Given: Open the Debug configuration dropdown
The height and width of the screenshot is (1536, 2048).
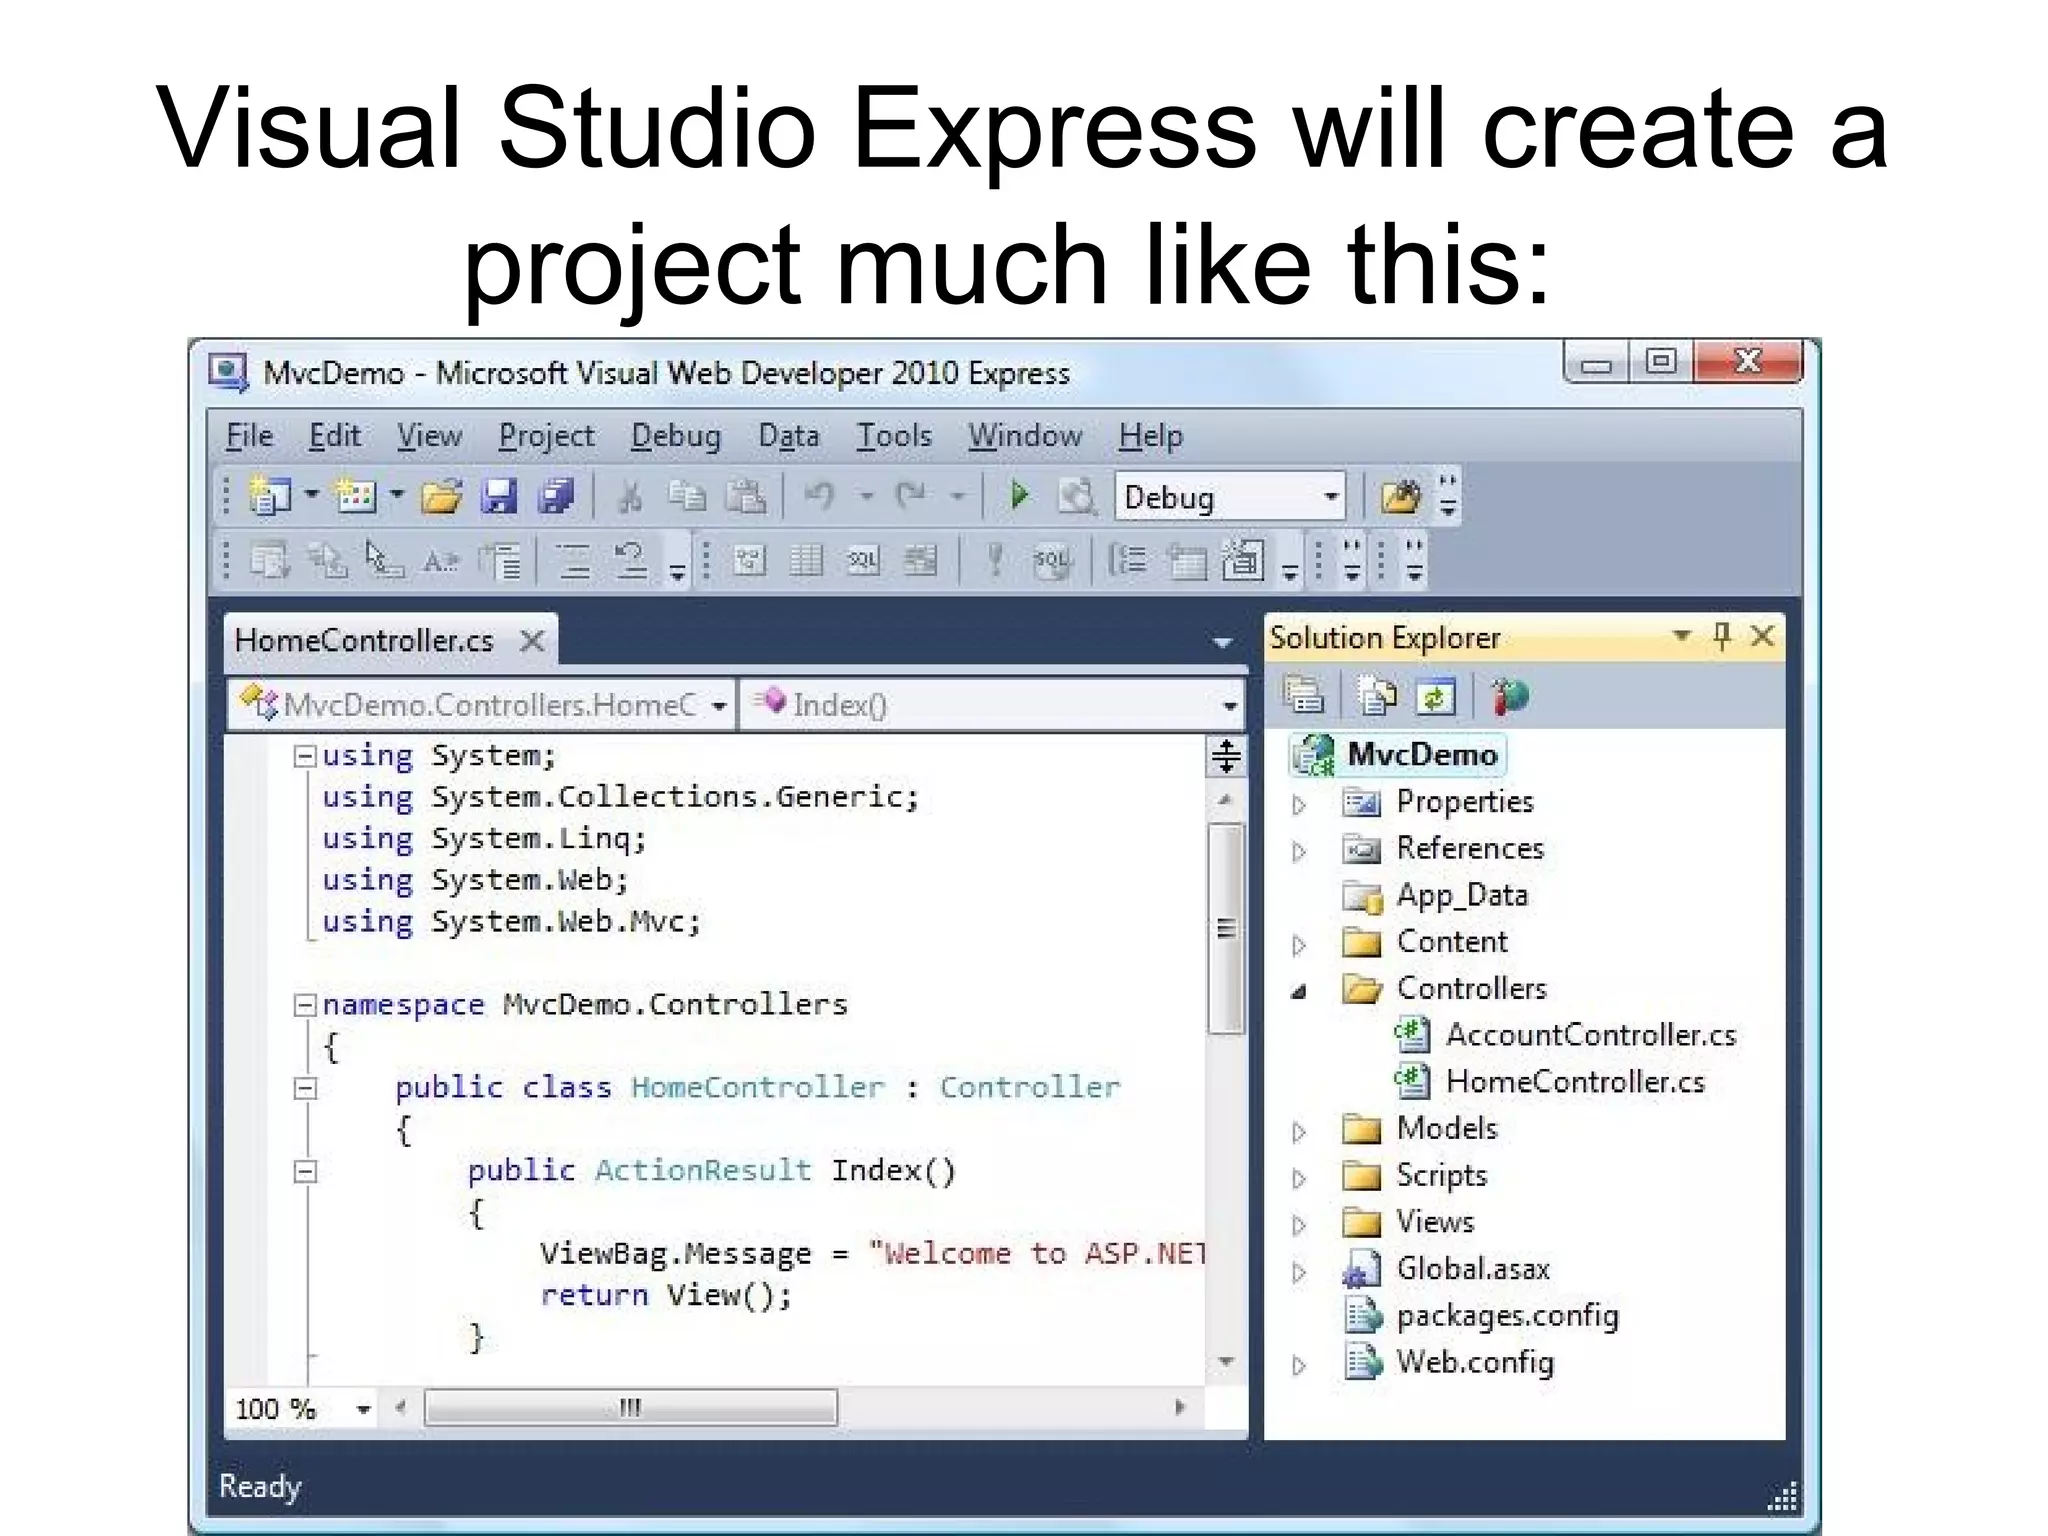Looking at the screenshot, I should [x=1330, y=497].
